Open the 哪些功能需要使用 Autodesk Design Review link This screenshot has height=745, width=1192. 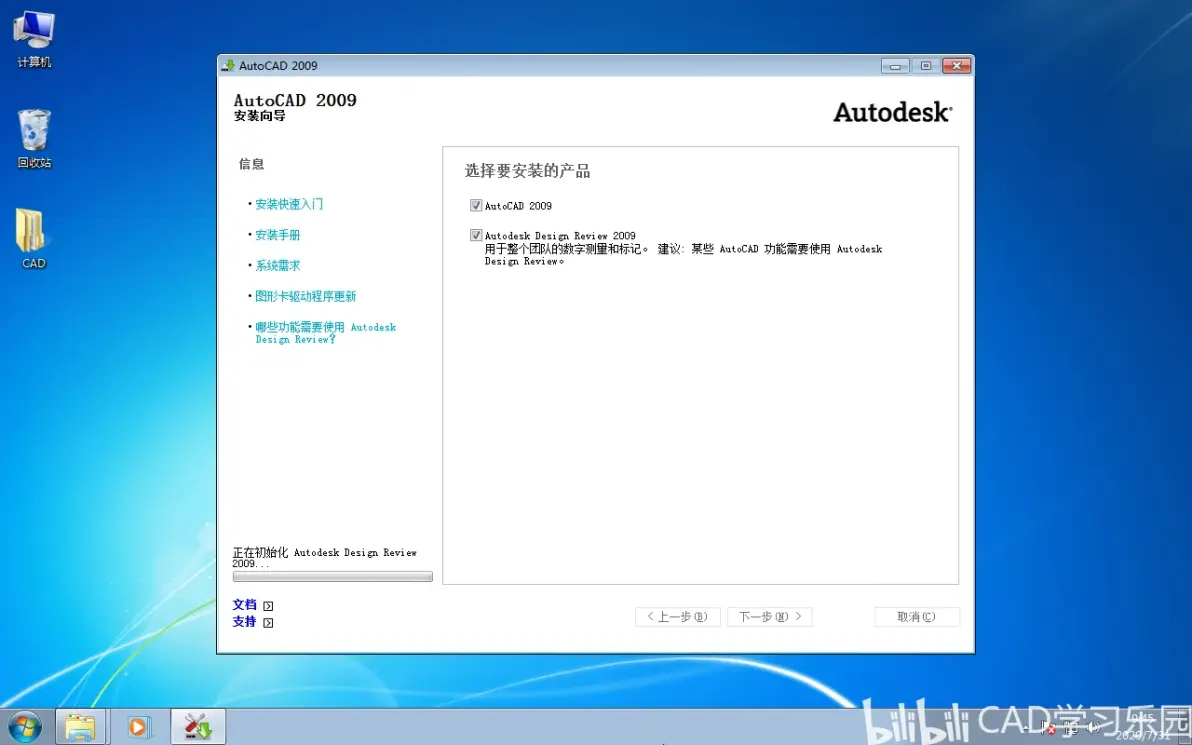tap(325, 333)
